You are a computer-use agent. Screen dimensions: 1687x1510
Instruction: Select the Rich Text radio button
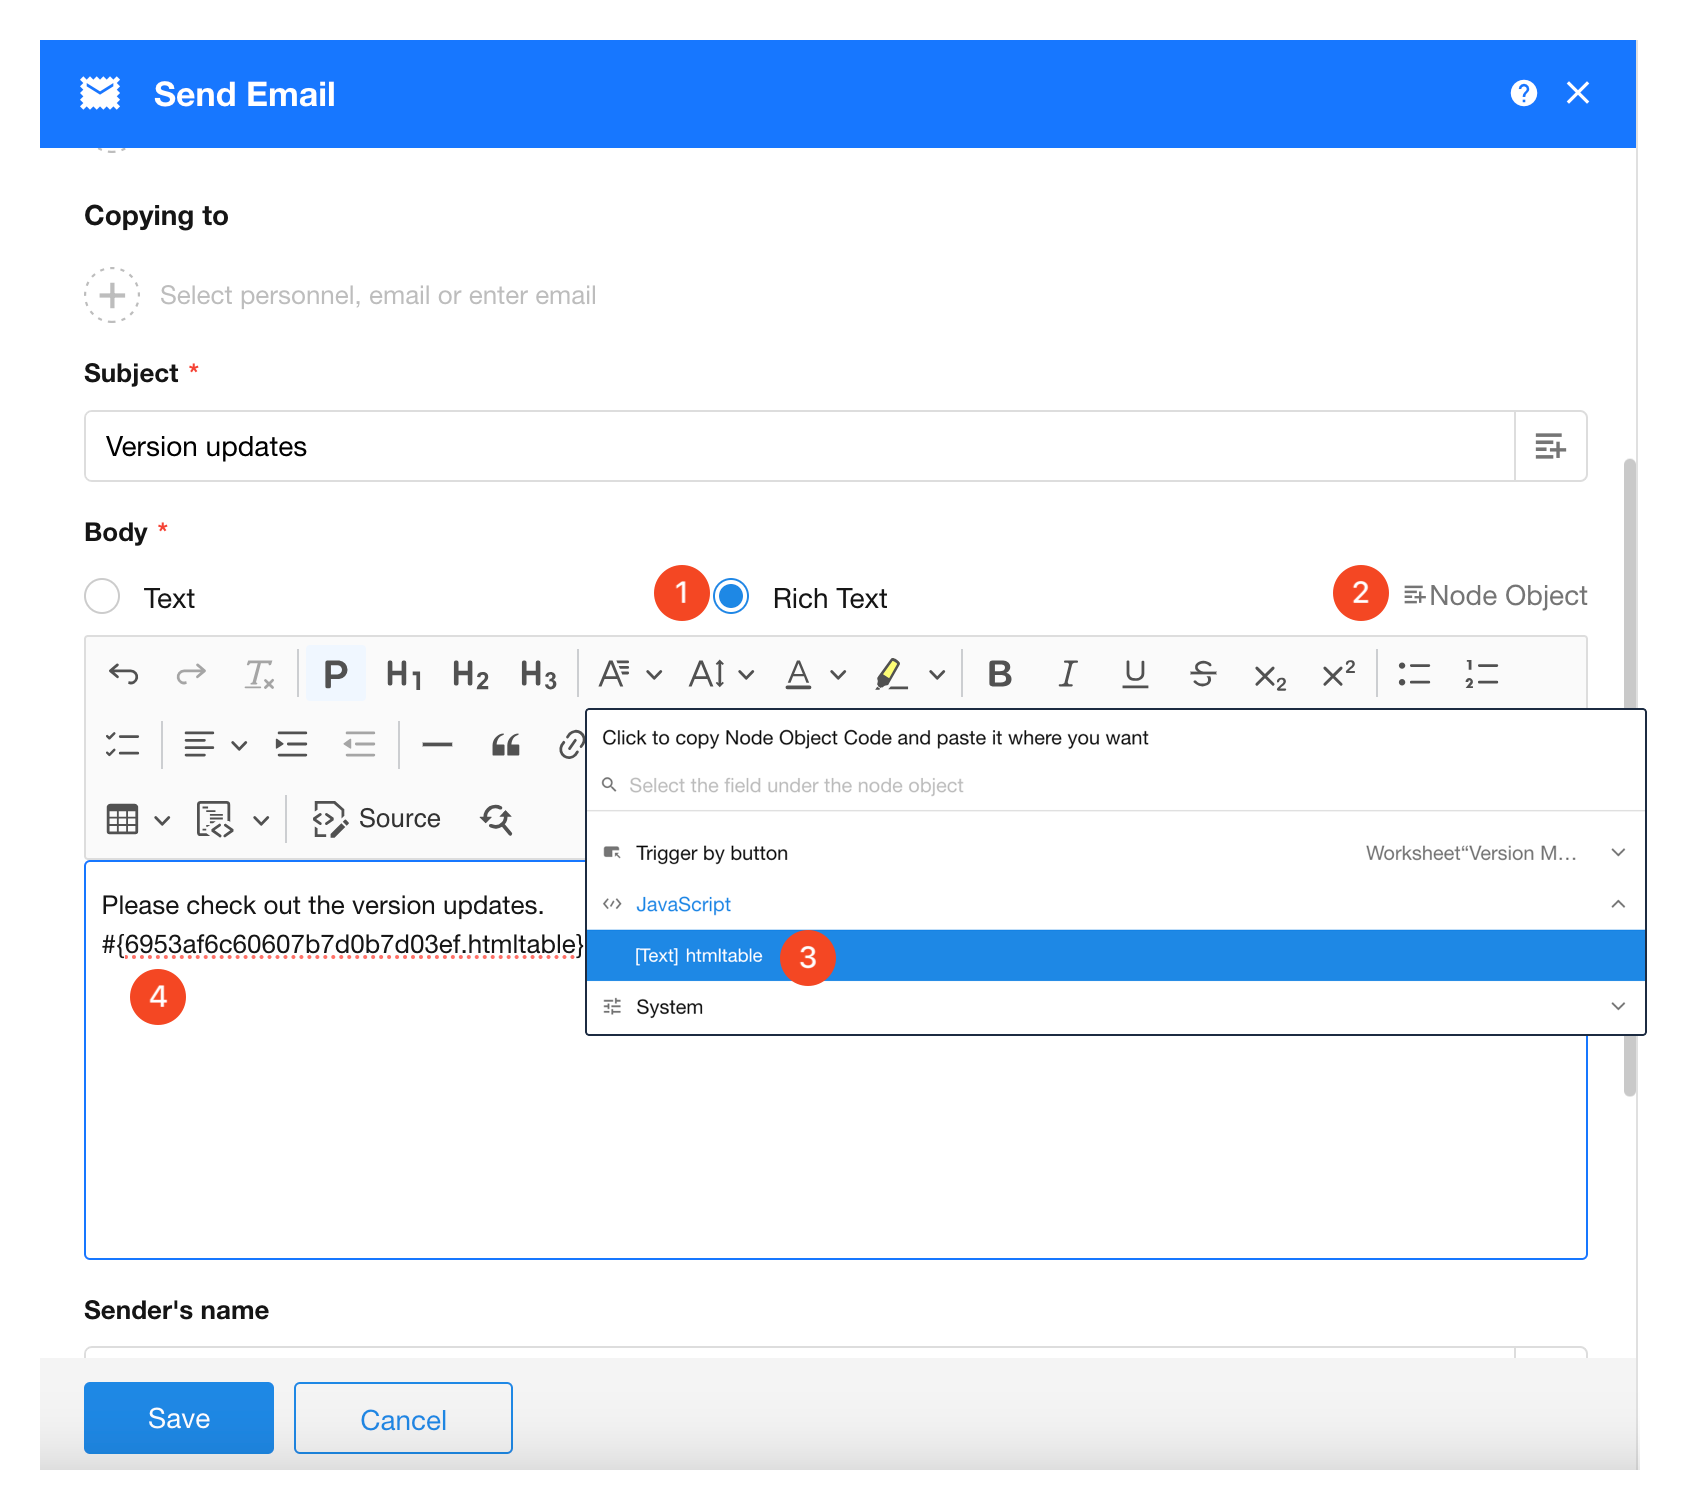tap(732, 597)
